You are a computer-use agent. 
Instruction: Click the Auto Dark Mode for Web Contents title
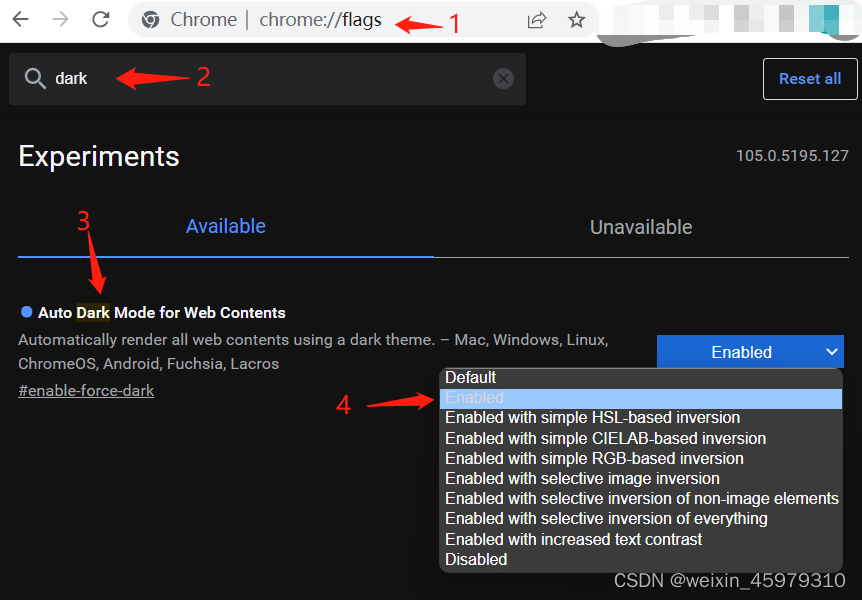pyautogui.click(x=162, y=312)
